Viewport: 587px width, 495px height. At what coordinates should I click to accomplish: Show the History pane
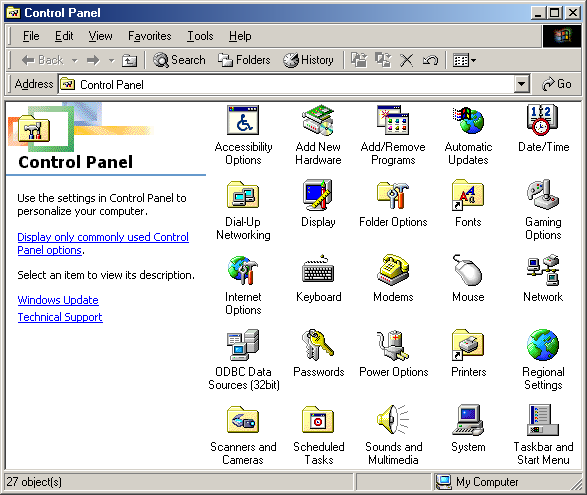point(308,60)
